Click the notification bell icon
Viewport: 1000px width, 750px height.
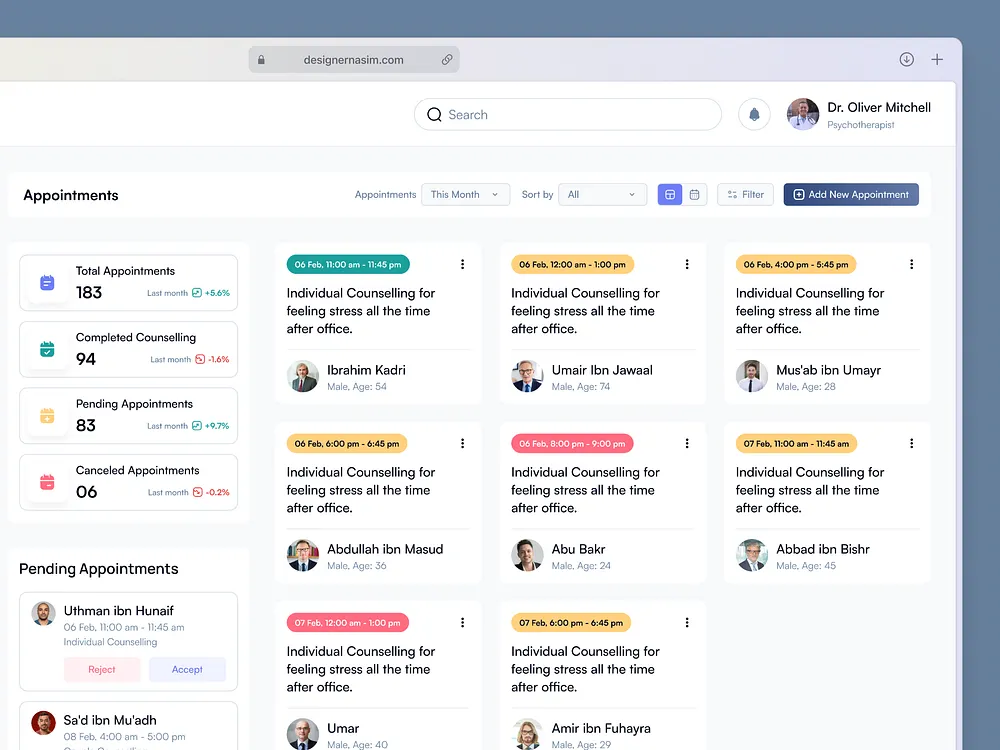[x=754, y=115]
